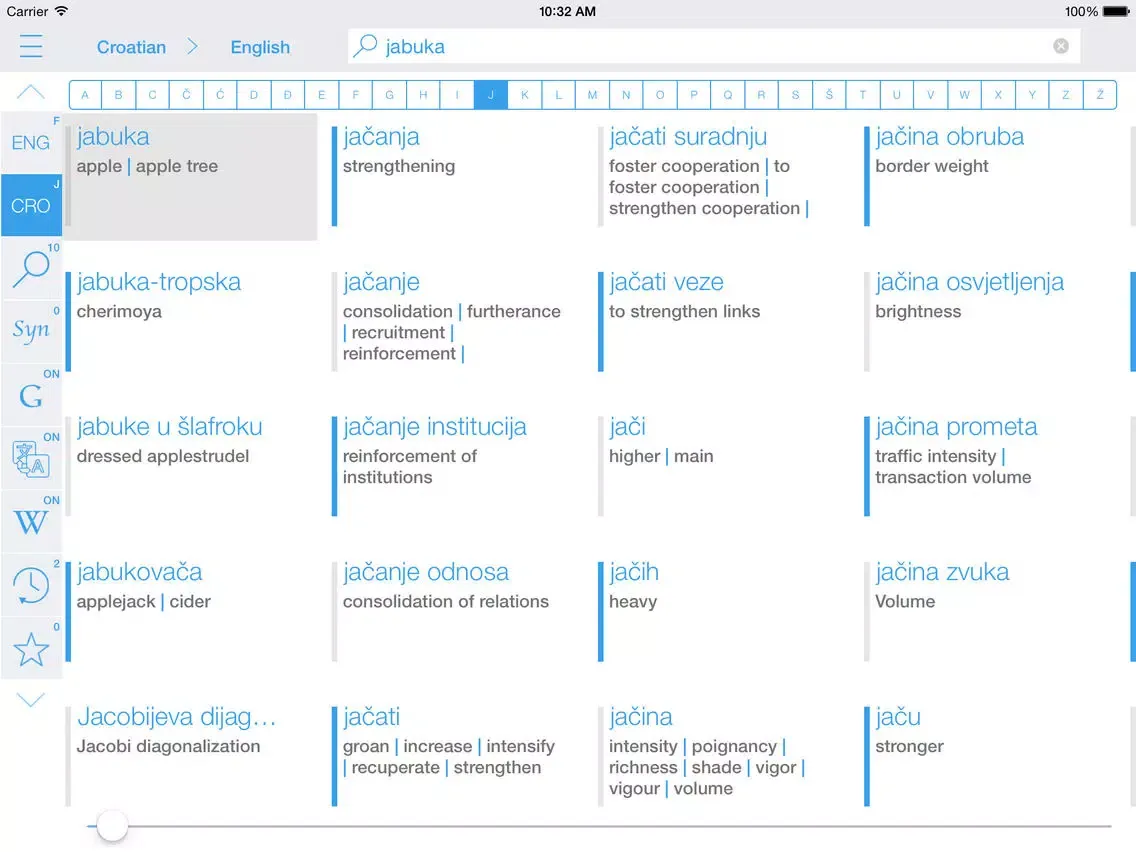Open the hamburger menu

point(31,46)
